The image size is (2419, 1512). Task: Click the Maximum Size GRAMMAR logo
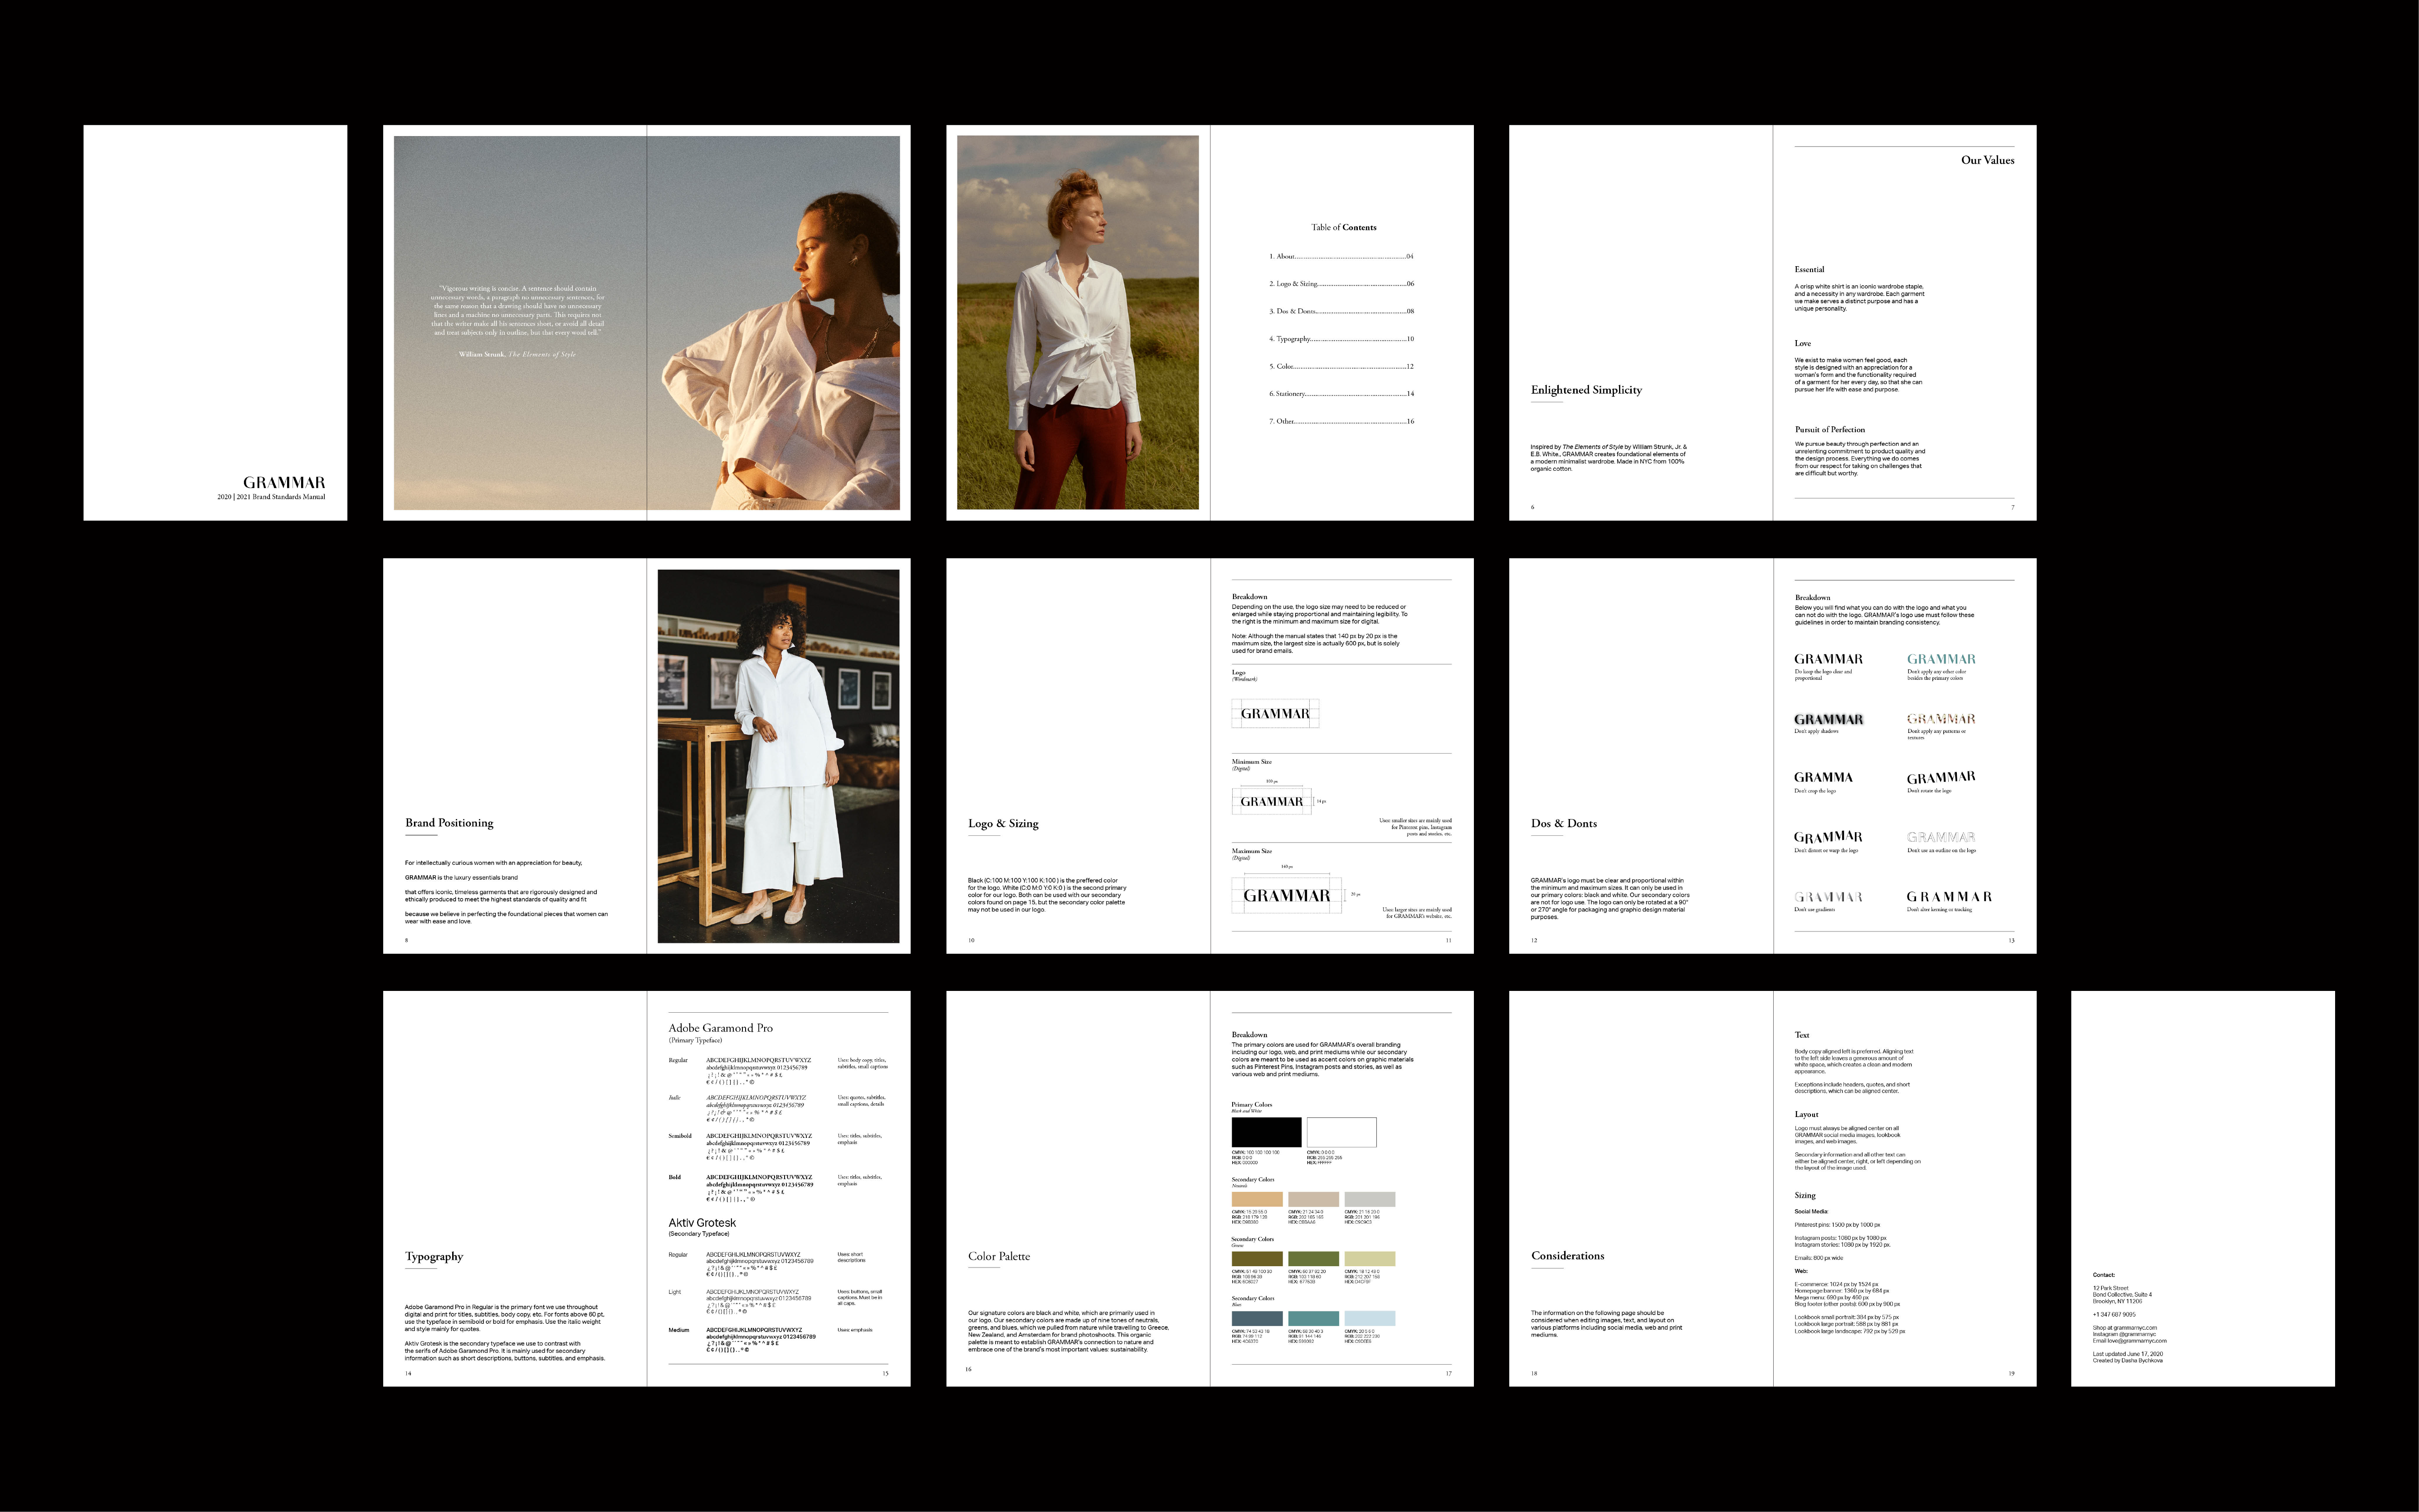click(1286, 896)
